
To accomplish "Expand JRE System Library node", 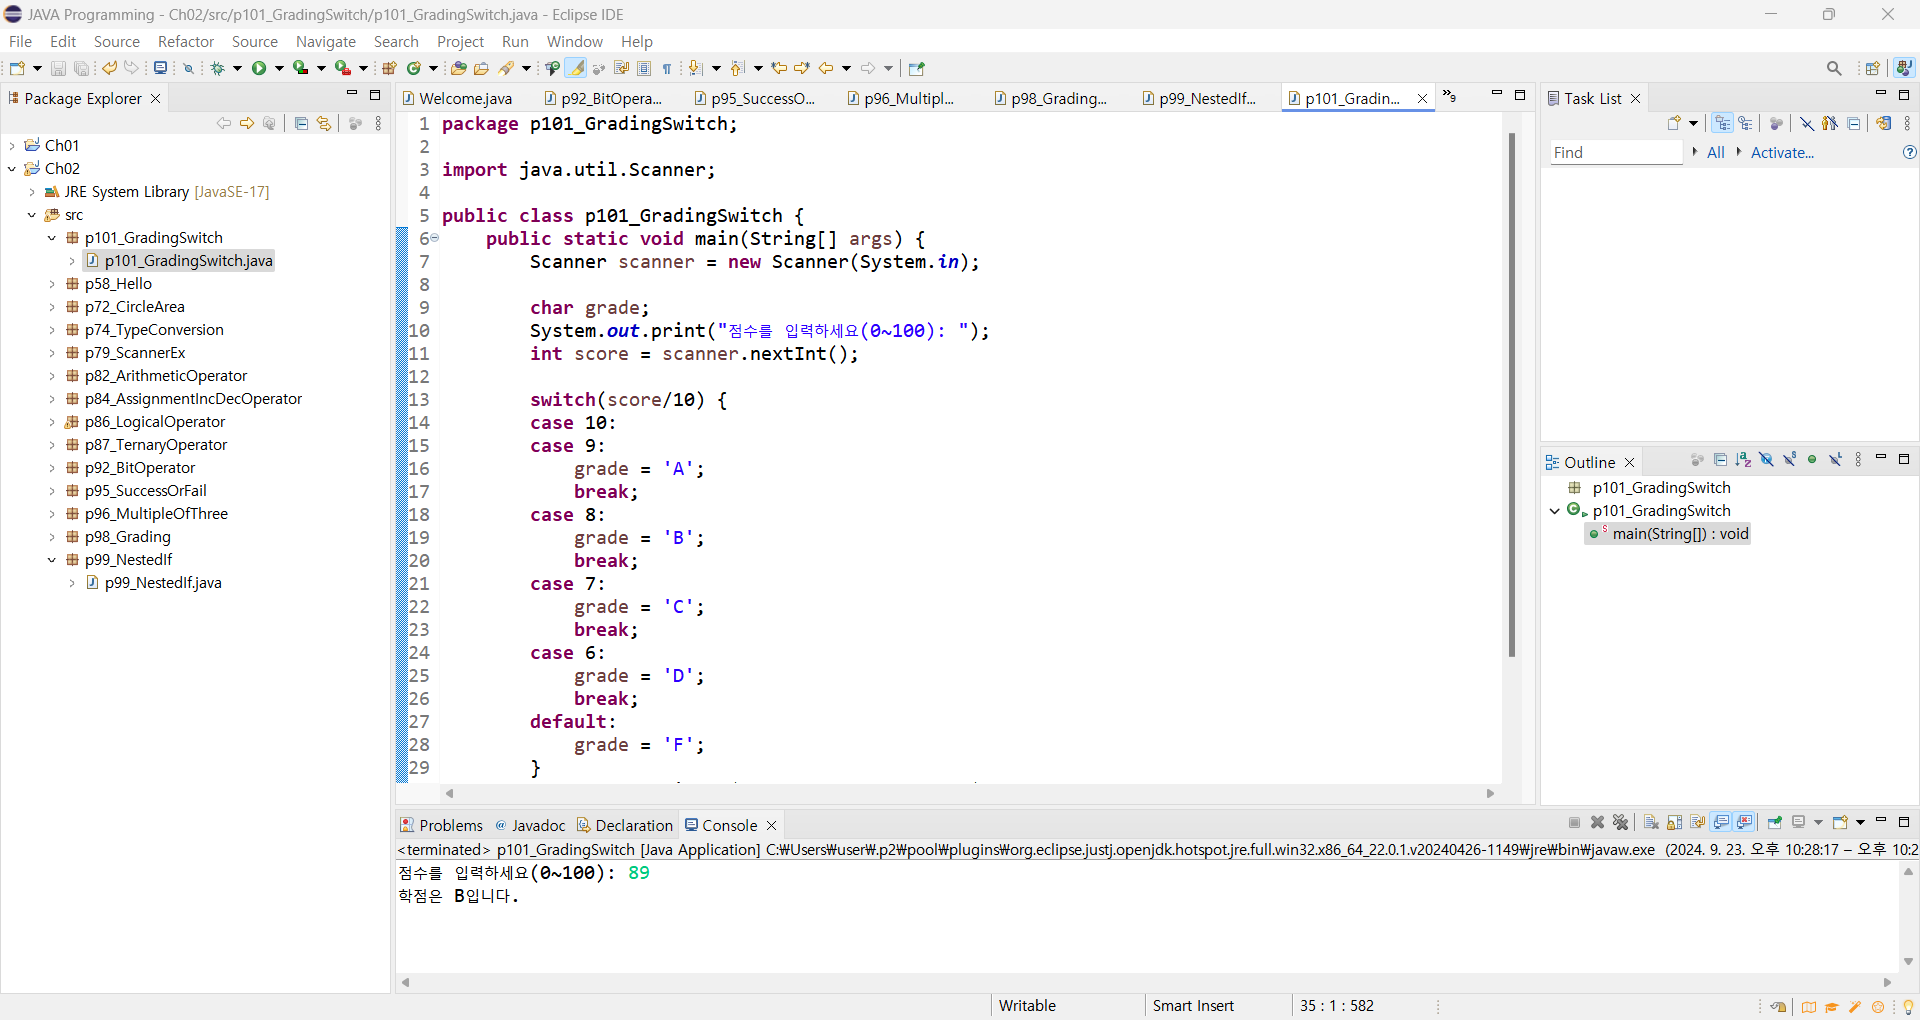I will [32, 191].
